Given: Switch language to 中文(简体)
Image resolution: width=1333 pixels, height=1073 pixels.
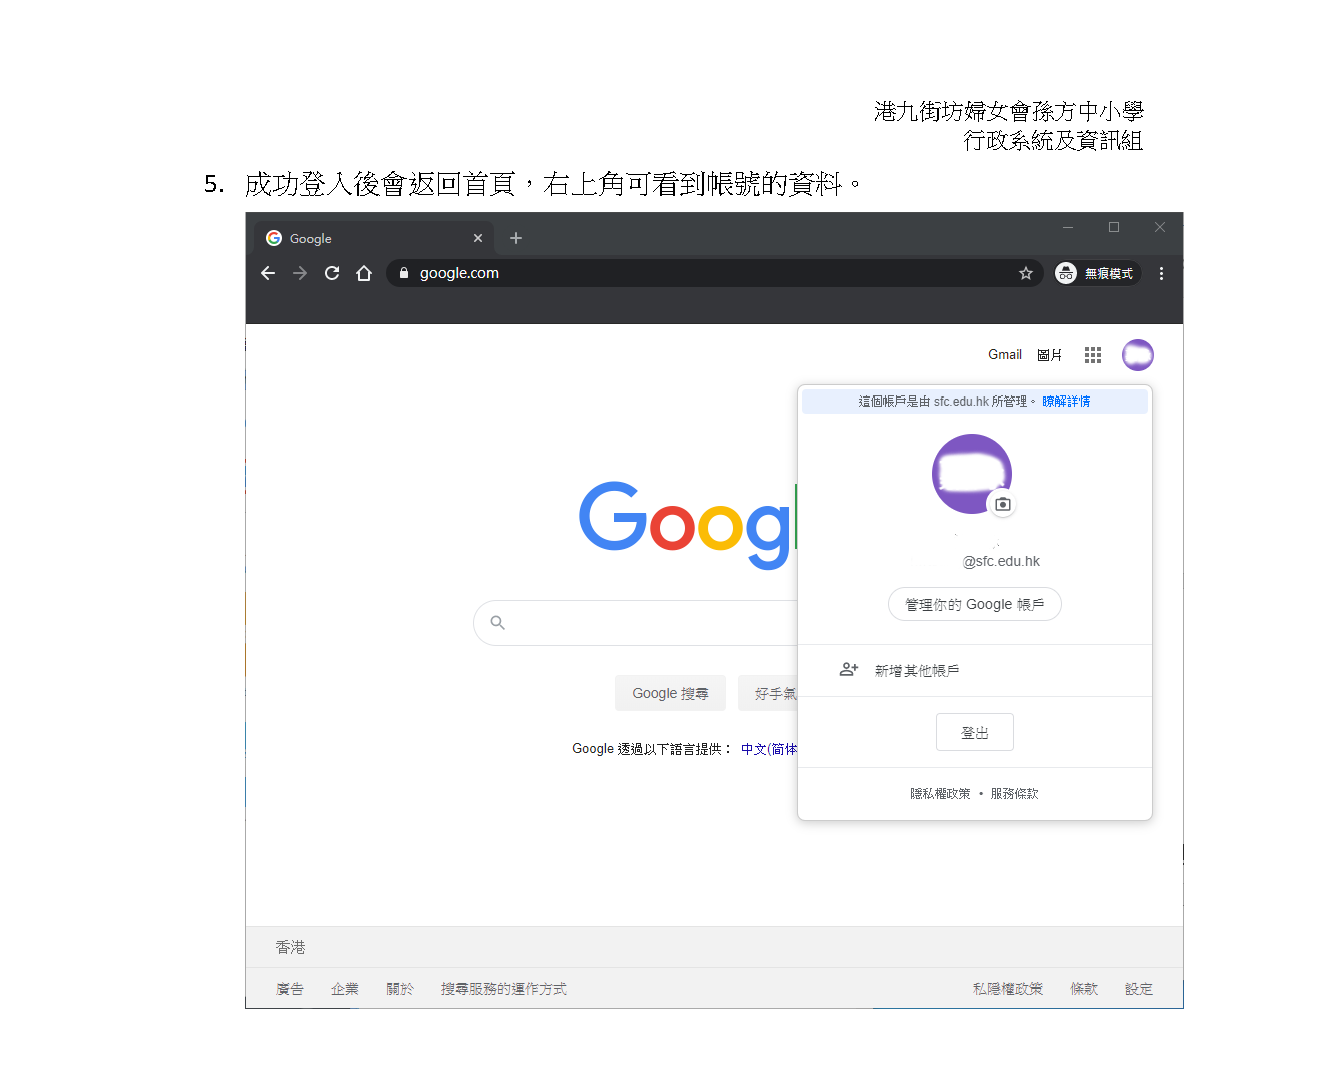Looking at the screenshot, I should [x=769, y=749].
